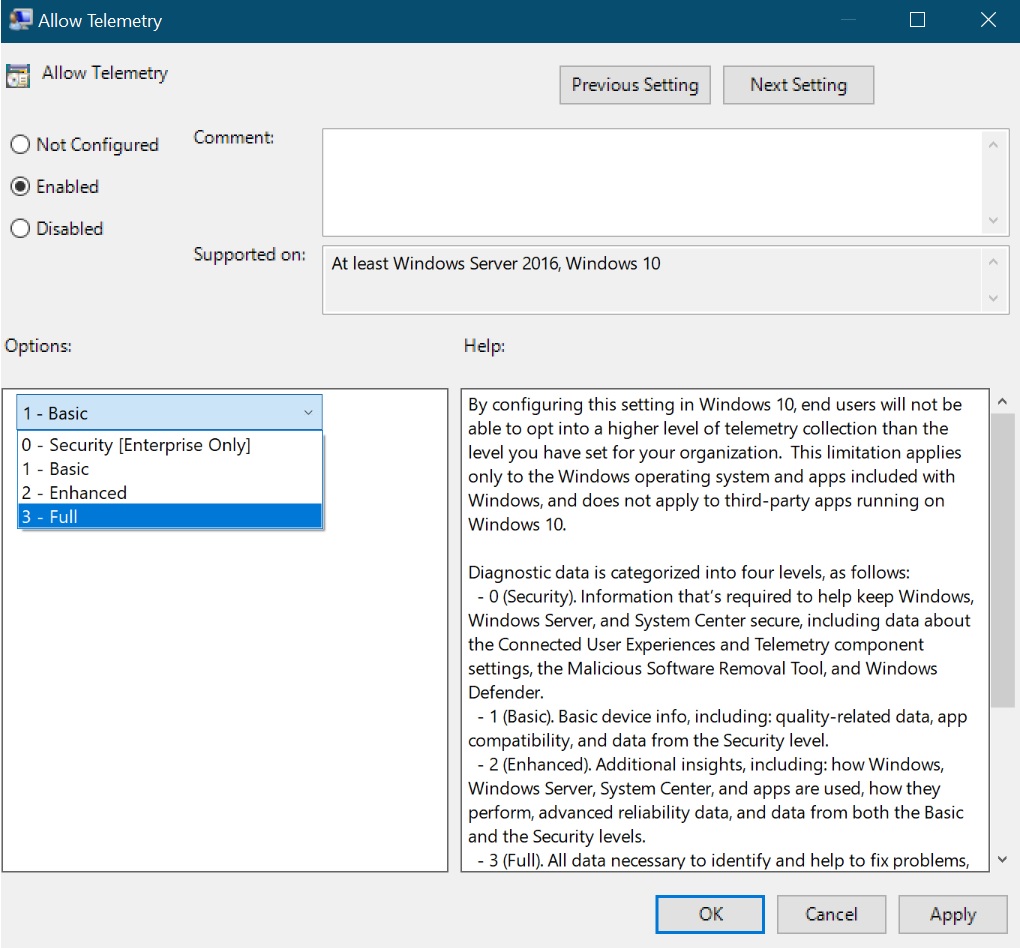Click the 'Supported on:' label
This screenshot has width=1020, height=948.
pos(249,254)
